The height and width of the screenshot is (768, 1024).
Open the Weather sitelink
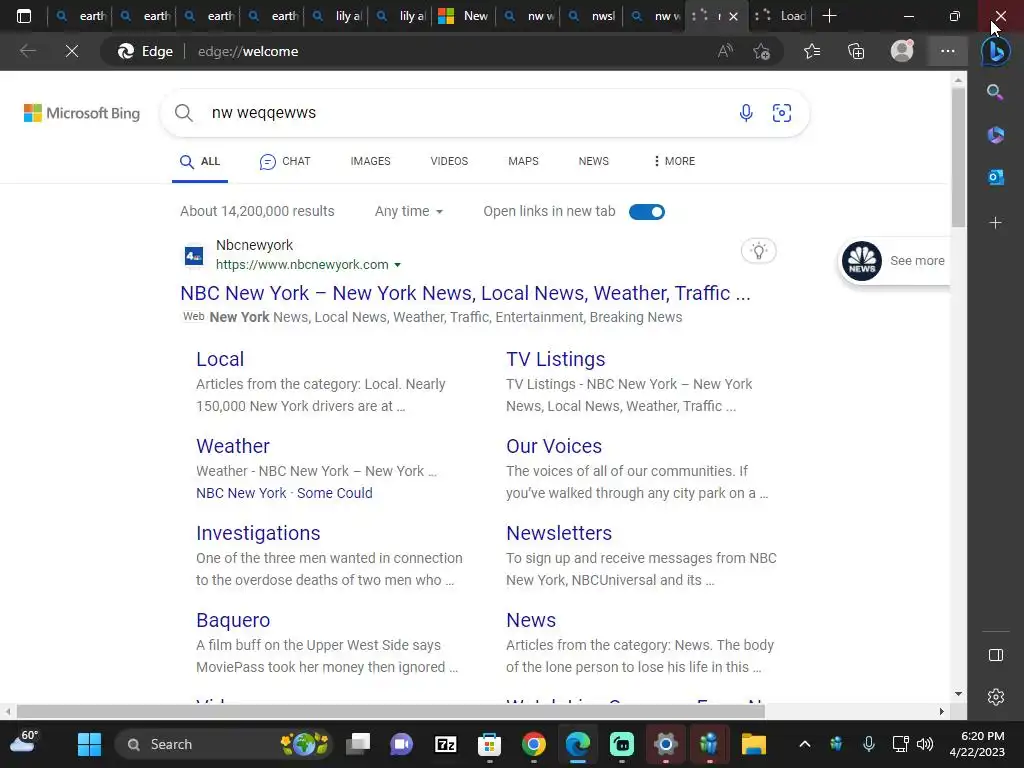pos(233,446)
